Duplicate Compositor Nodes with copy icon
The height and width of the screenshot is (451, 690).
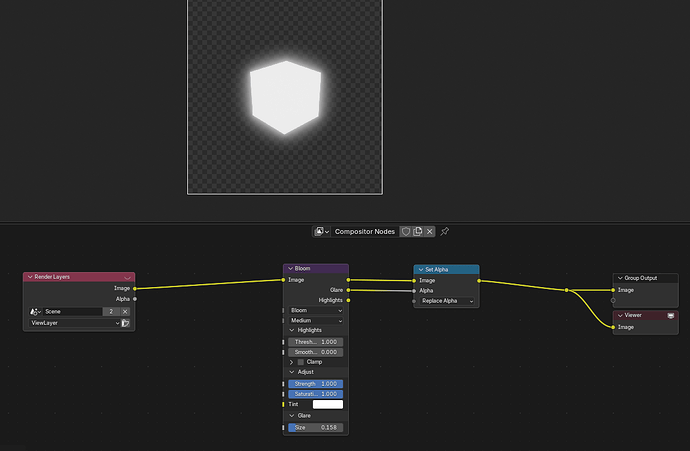(418, 231)
